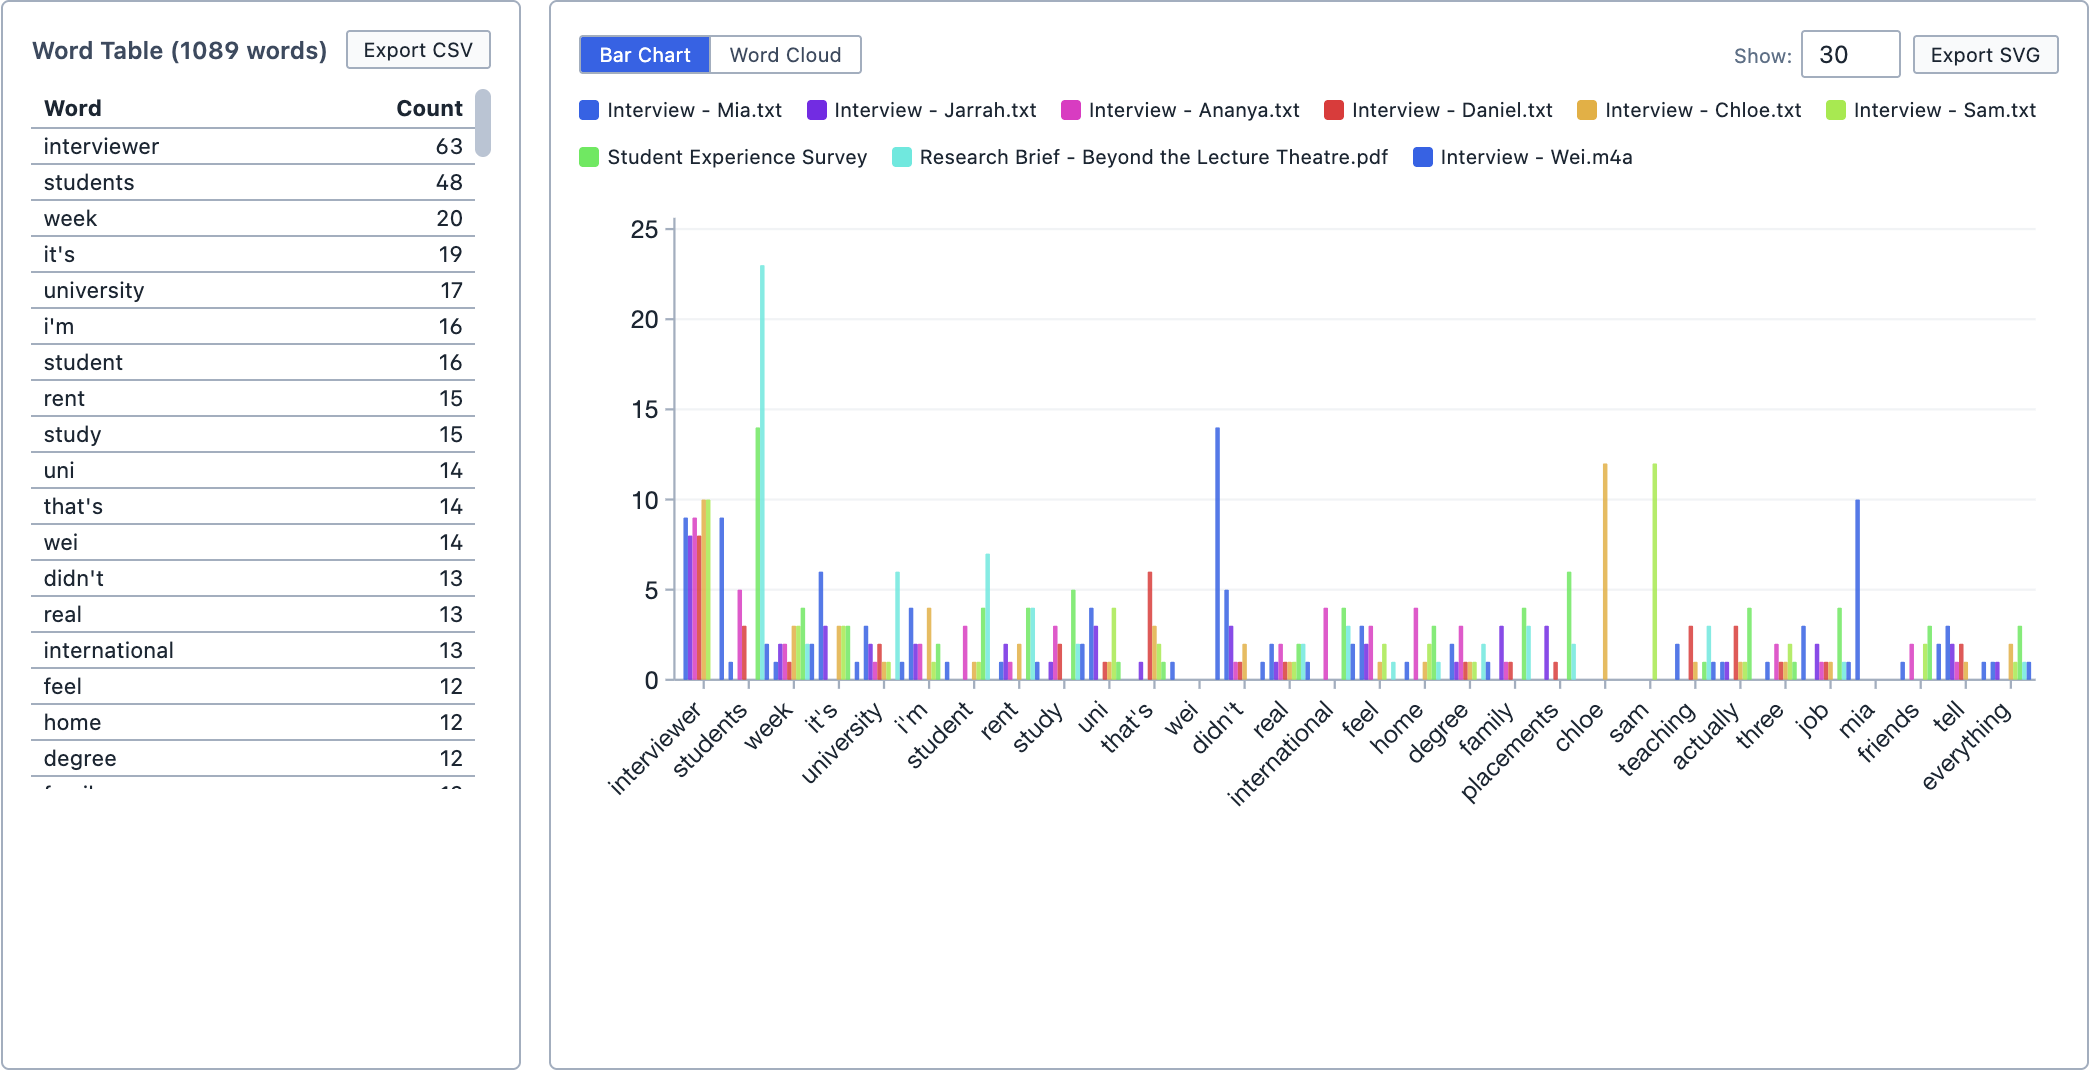Toggle the Research Brief PDF legend swatch
Viewport: 2090px width, 1072px height.
pyautogui.click(x=902, y=157)
